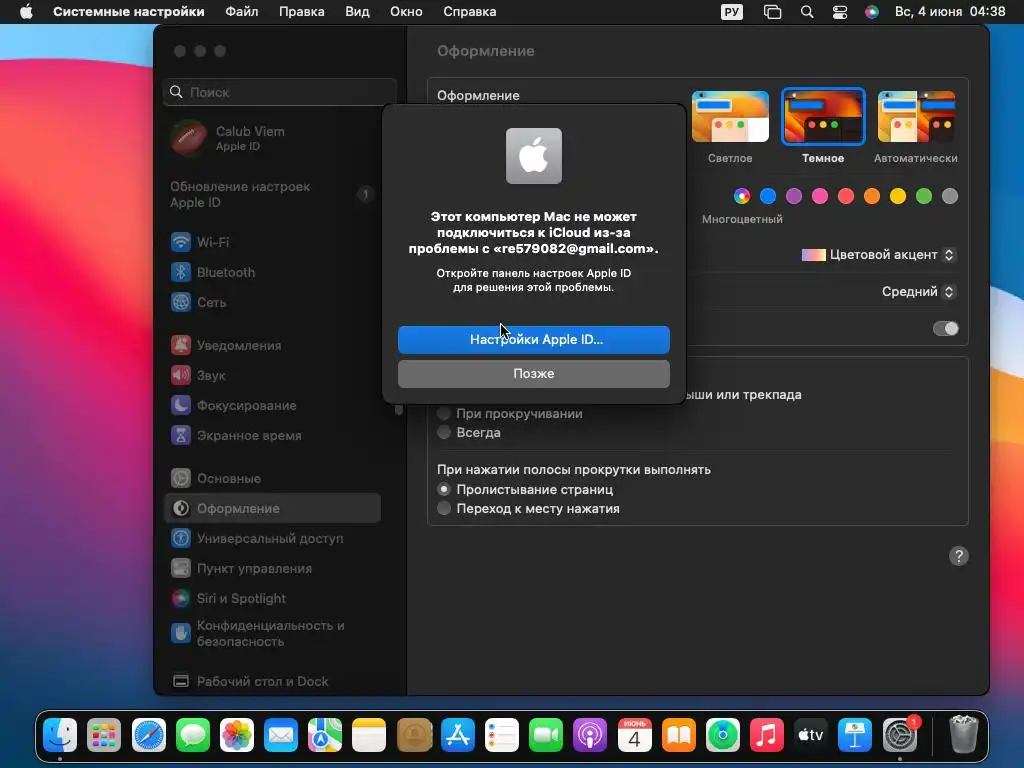Open Обновление настроек Apple ID item
The image size is (1024, 768).
click(x=272, y=195)
